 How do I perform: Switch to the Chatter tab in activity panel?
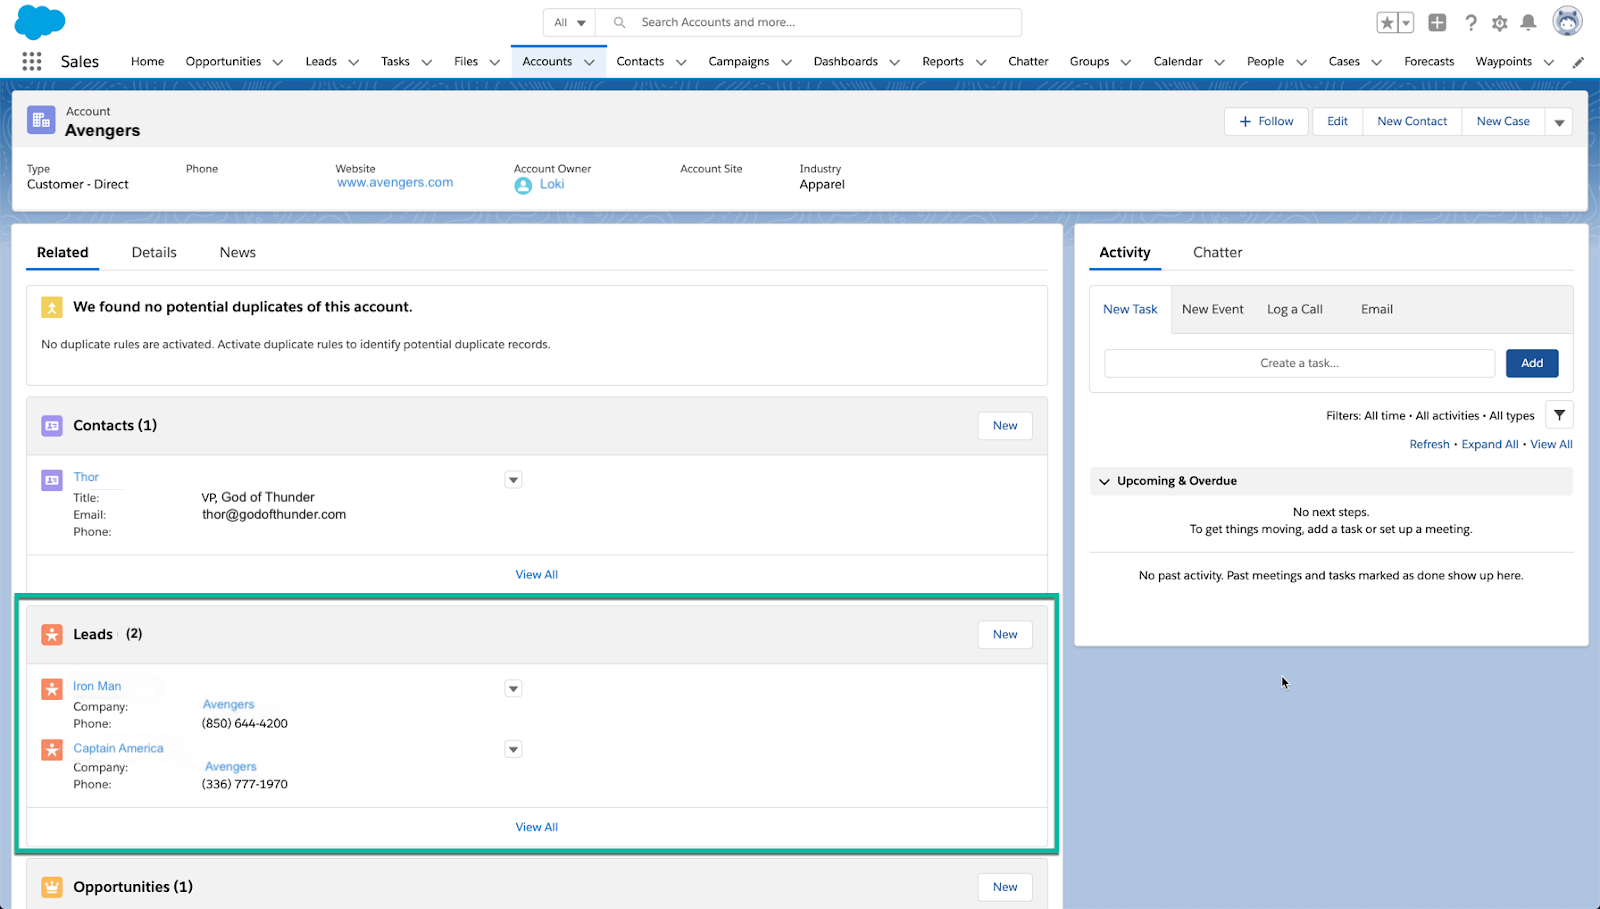[x=1217, y=252]
